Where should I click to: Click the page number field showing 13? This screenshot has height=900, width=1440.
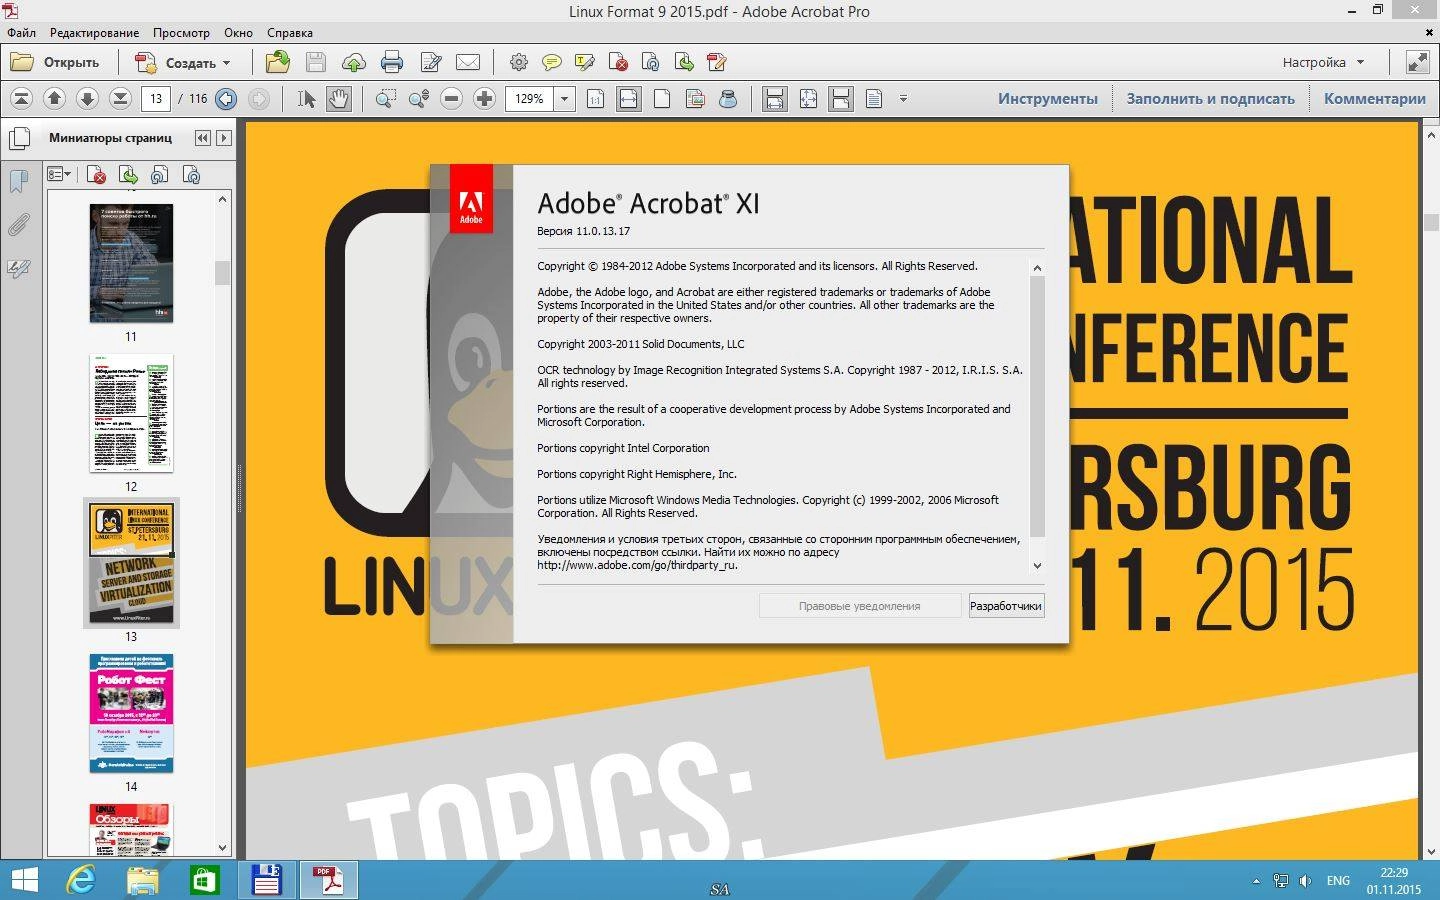pyautogui.click(x=156, y=98)
